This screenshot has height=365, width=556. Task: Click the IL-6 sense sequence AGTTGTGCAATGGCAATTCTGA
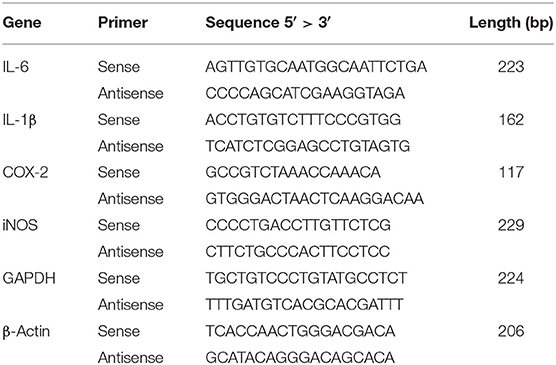pyautogui.click(x=316, y=67)
